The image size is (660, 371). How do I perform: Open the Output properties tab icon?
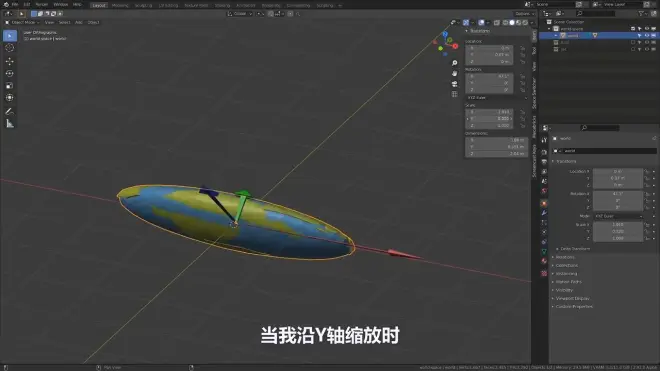[544, 162]
